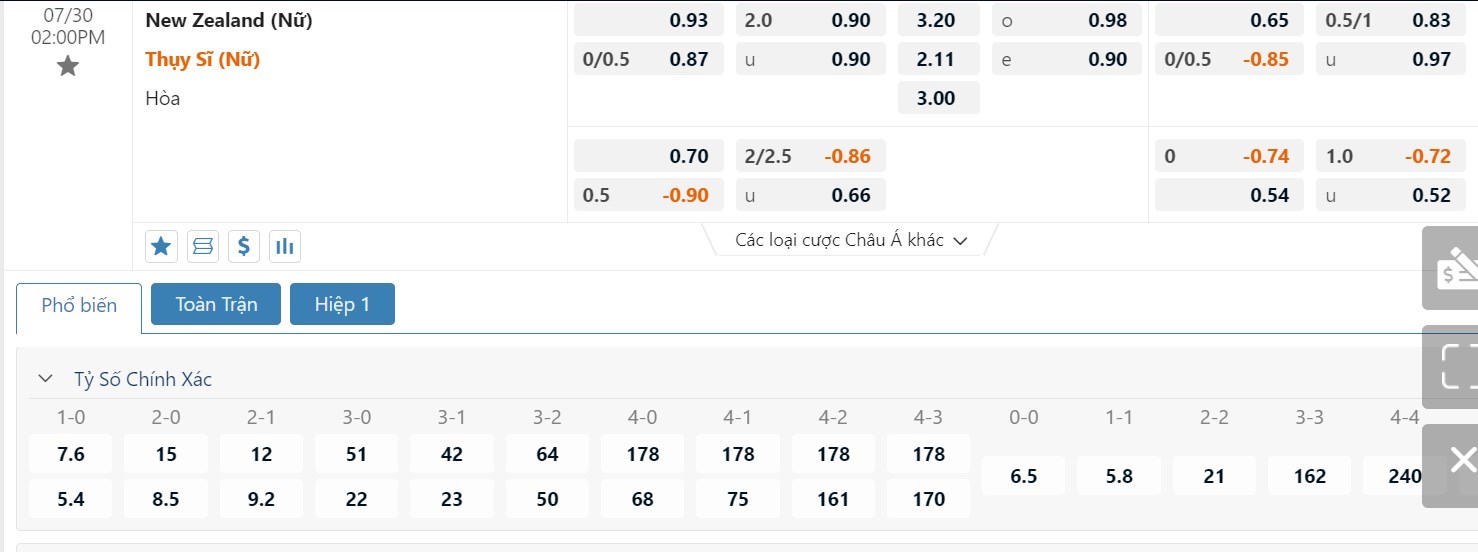Open the bar chart statistics icon
This screenshot has height=552, width=1478.
285,245
